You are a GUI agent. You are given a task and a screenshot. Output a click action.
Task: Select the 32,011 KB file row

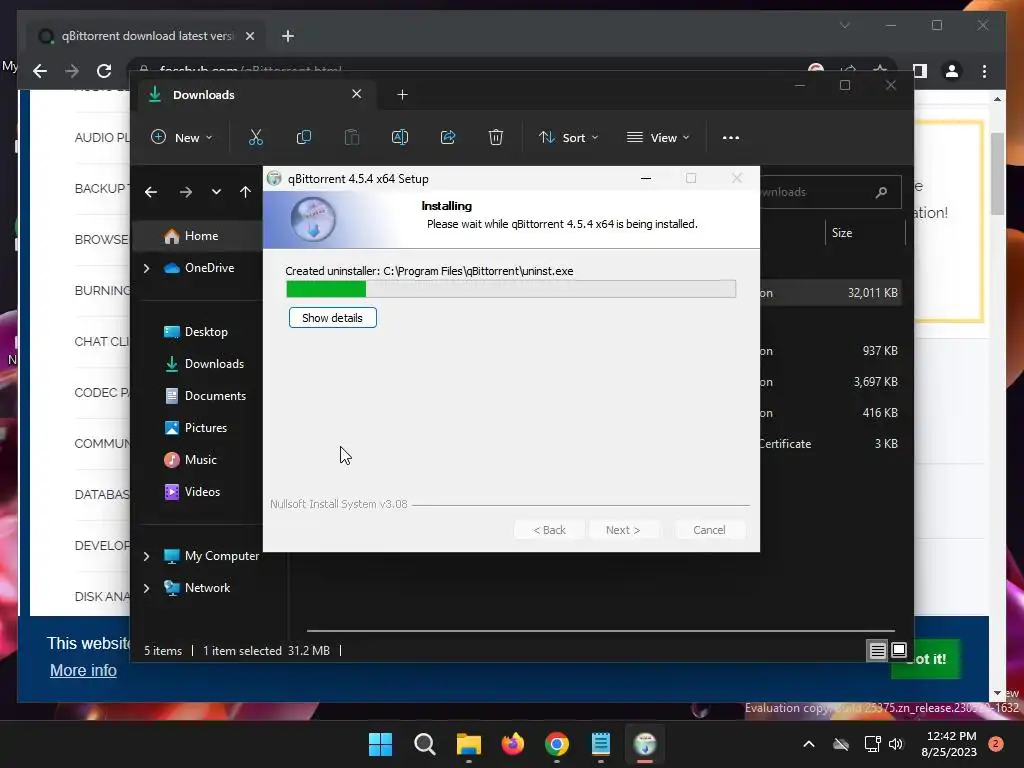point(830,293)
